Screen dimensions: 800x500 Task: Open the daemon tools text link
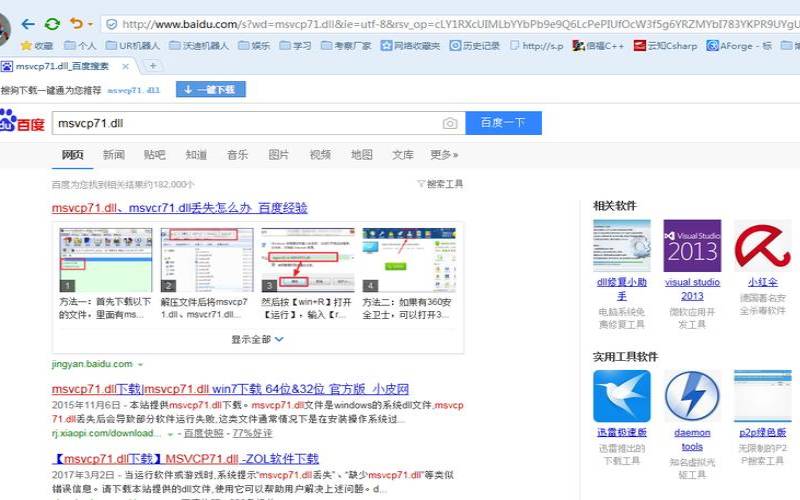tap(692, 439)
